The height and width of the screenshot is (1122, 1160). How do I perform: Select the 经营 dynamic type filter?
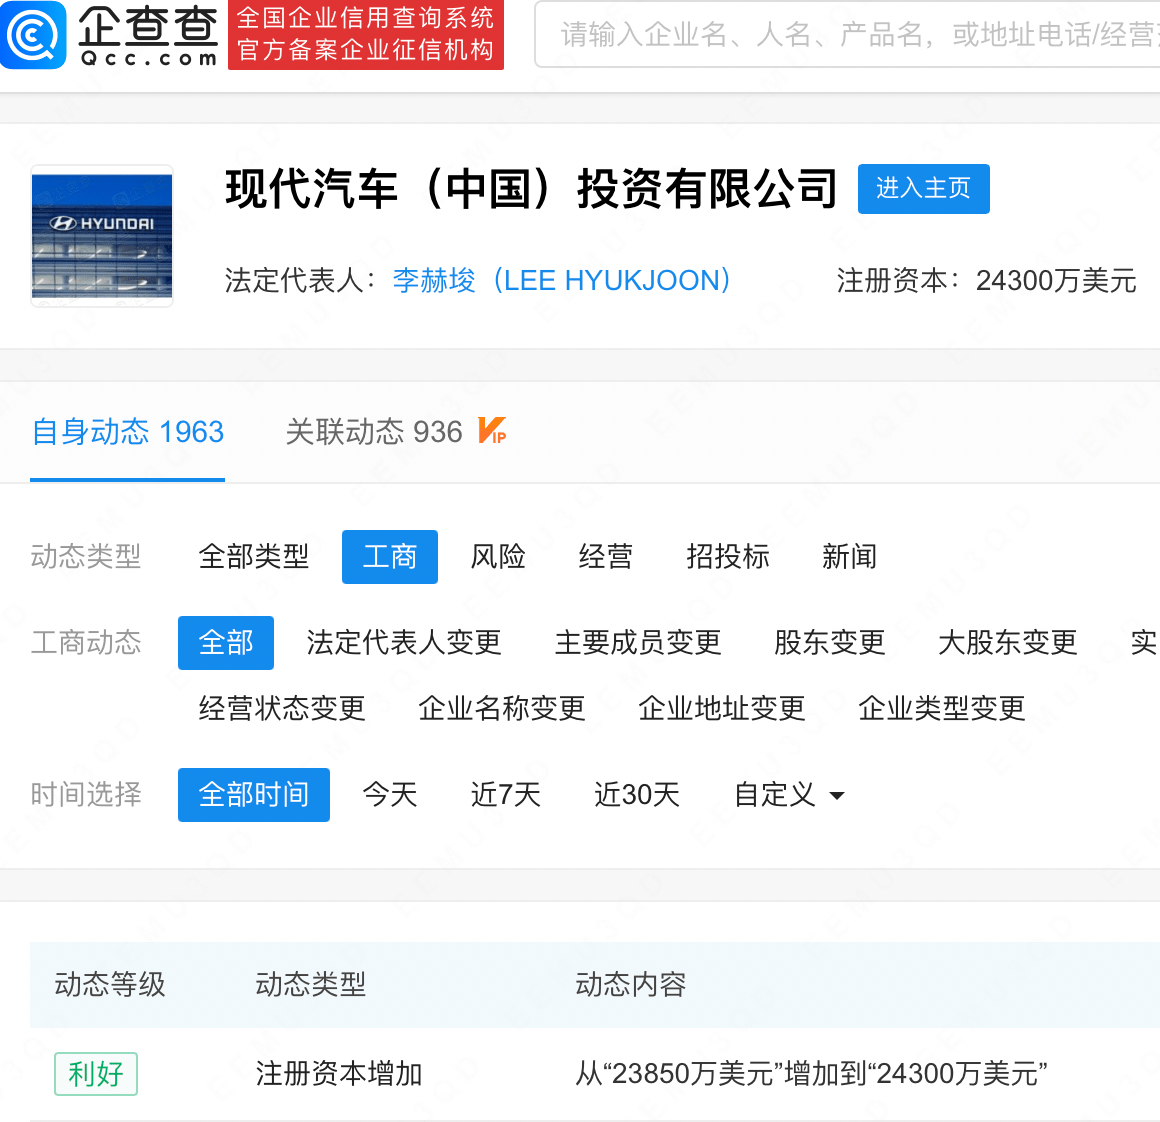point(606,557)
